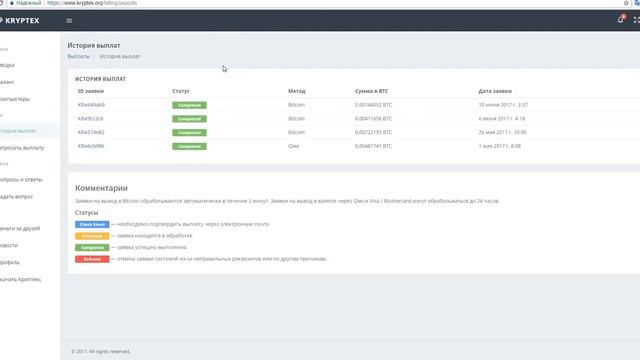Screen dimensions: 640x360
Task: Click the secure lock icon in address bar
Action: coord(11,3)
